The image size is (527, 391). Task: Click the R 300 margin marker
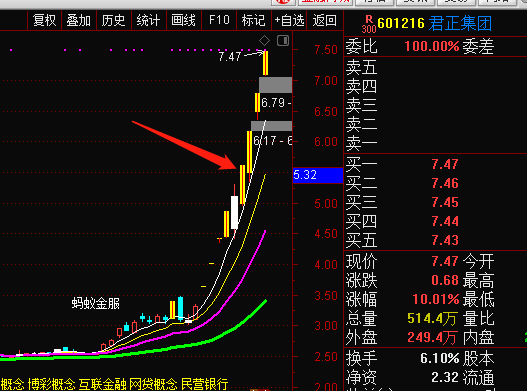[369, 24]
